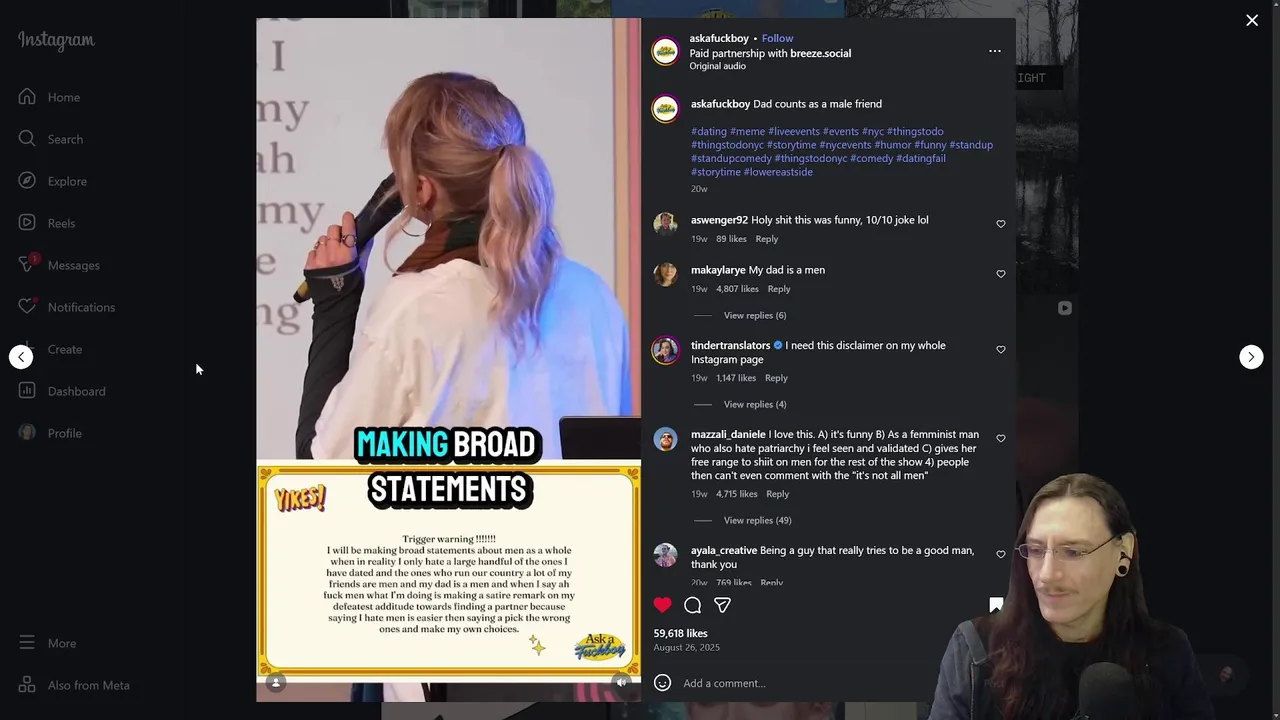Open the three-dot post options menu
This screenshot has height=720, width=1280.
coord(994,51)
